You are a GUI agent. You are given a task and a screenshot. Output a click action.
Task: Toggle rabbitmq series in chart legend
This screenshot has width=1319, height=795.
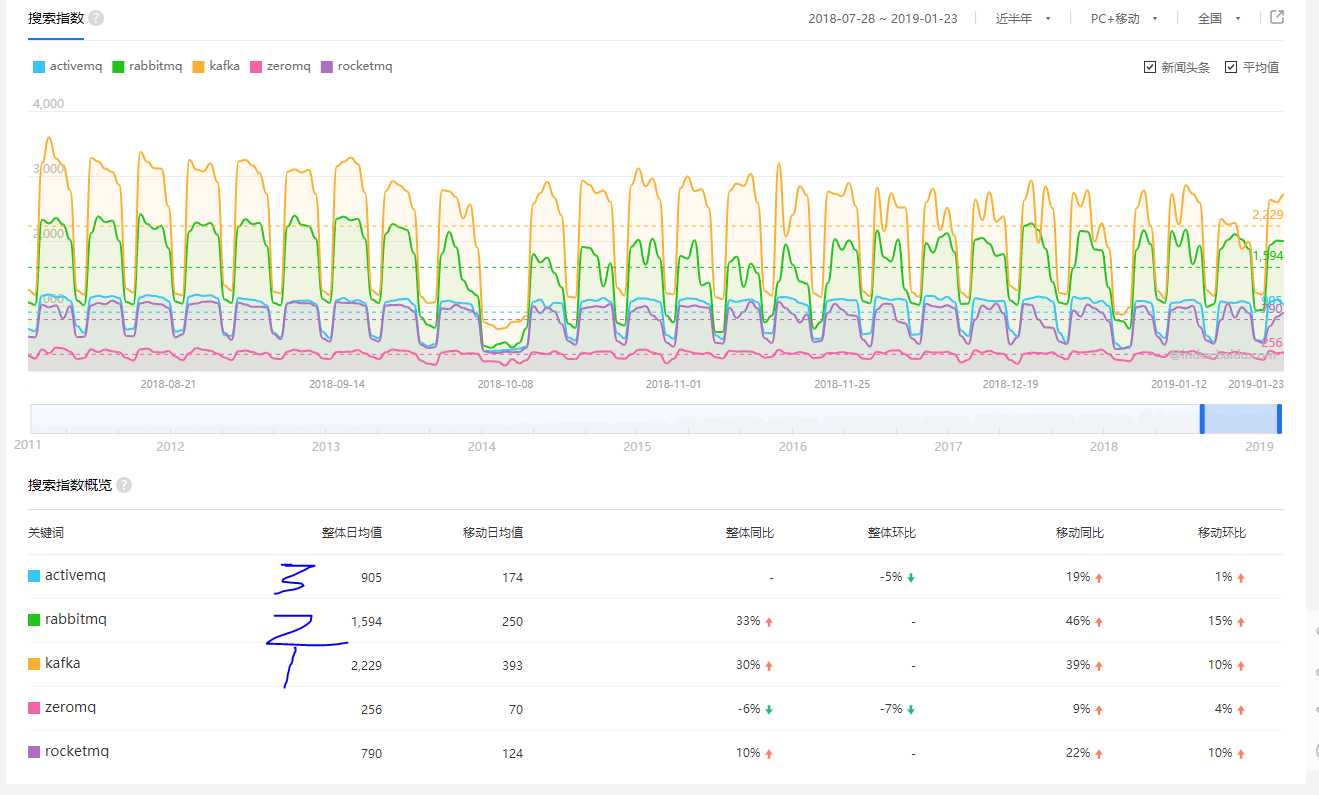[x=147, y=67]
